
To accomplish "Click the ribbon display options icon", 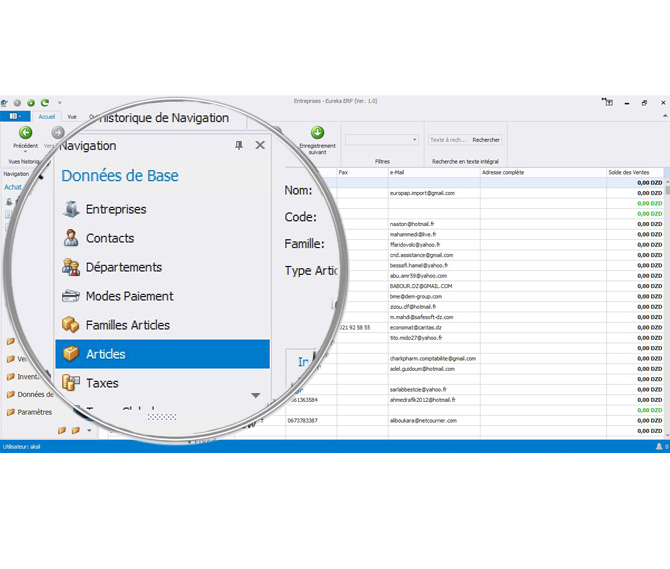I will point(607,102).
